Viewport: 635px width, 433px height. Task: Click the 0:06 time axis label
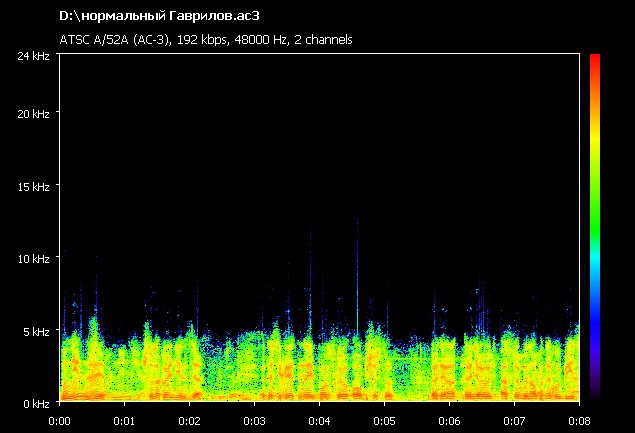click(x=450, y=421)
